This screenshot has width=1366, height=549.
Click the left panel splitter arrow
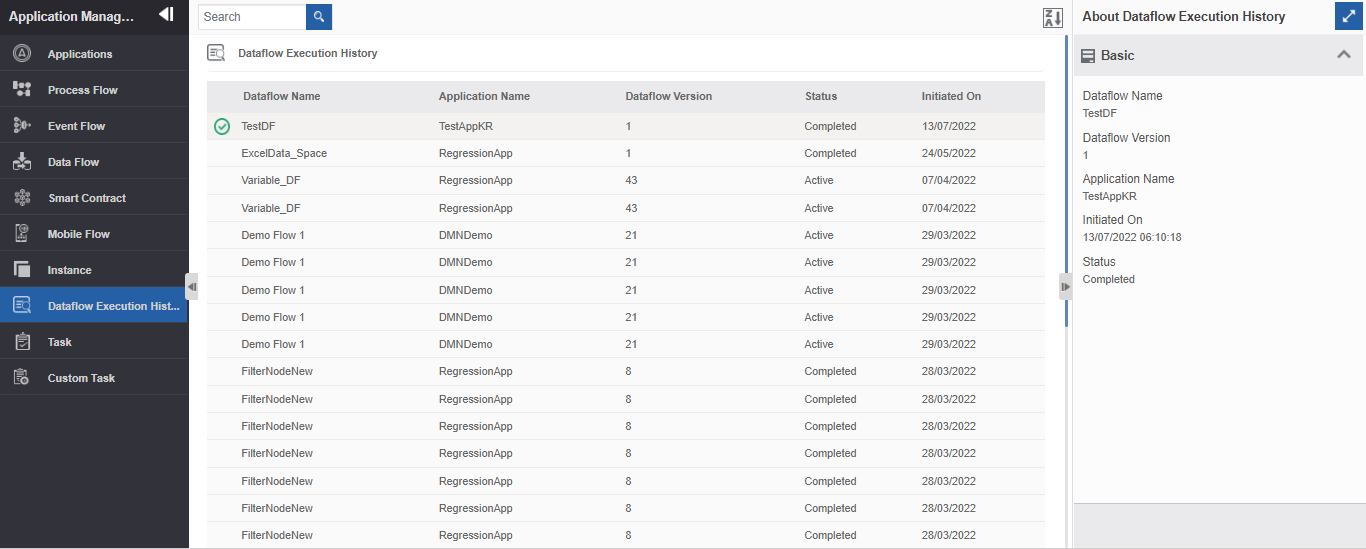[x=192, y=286]
